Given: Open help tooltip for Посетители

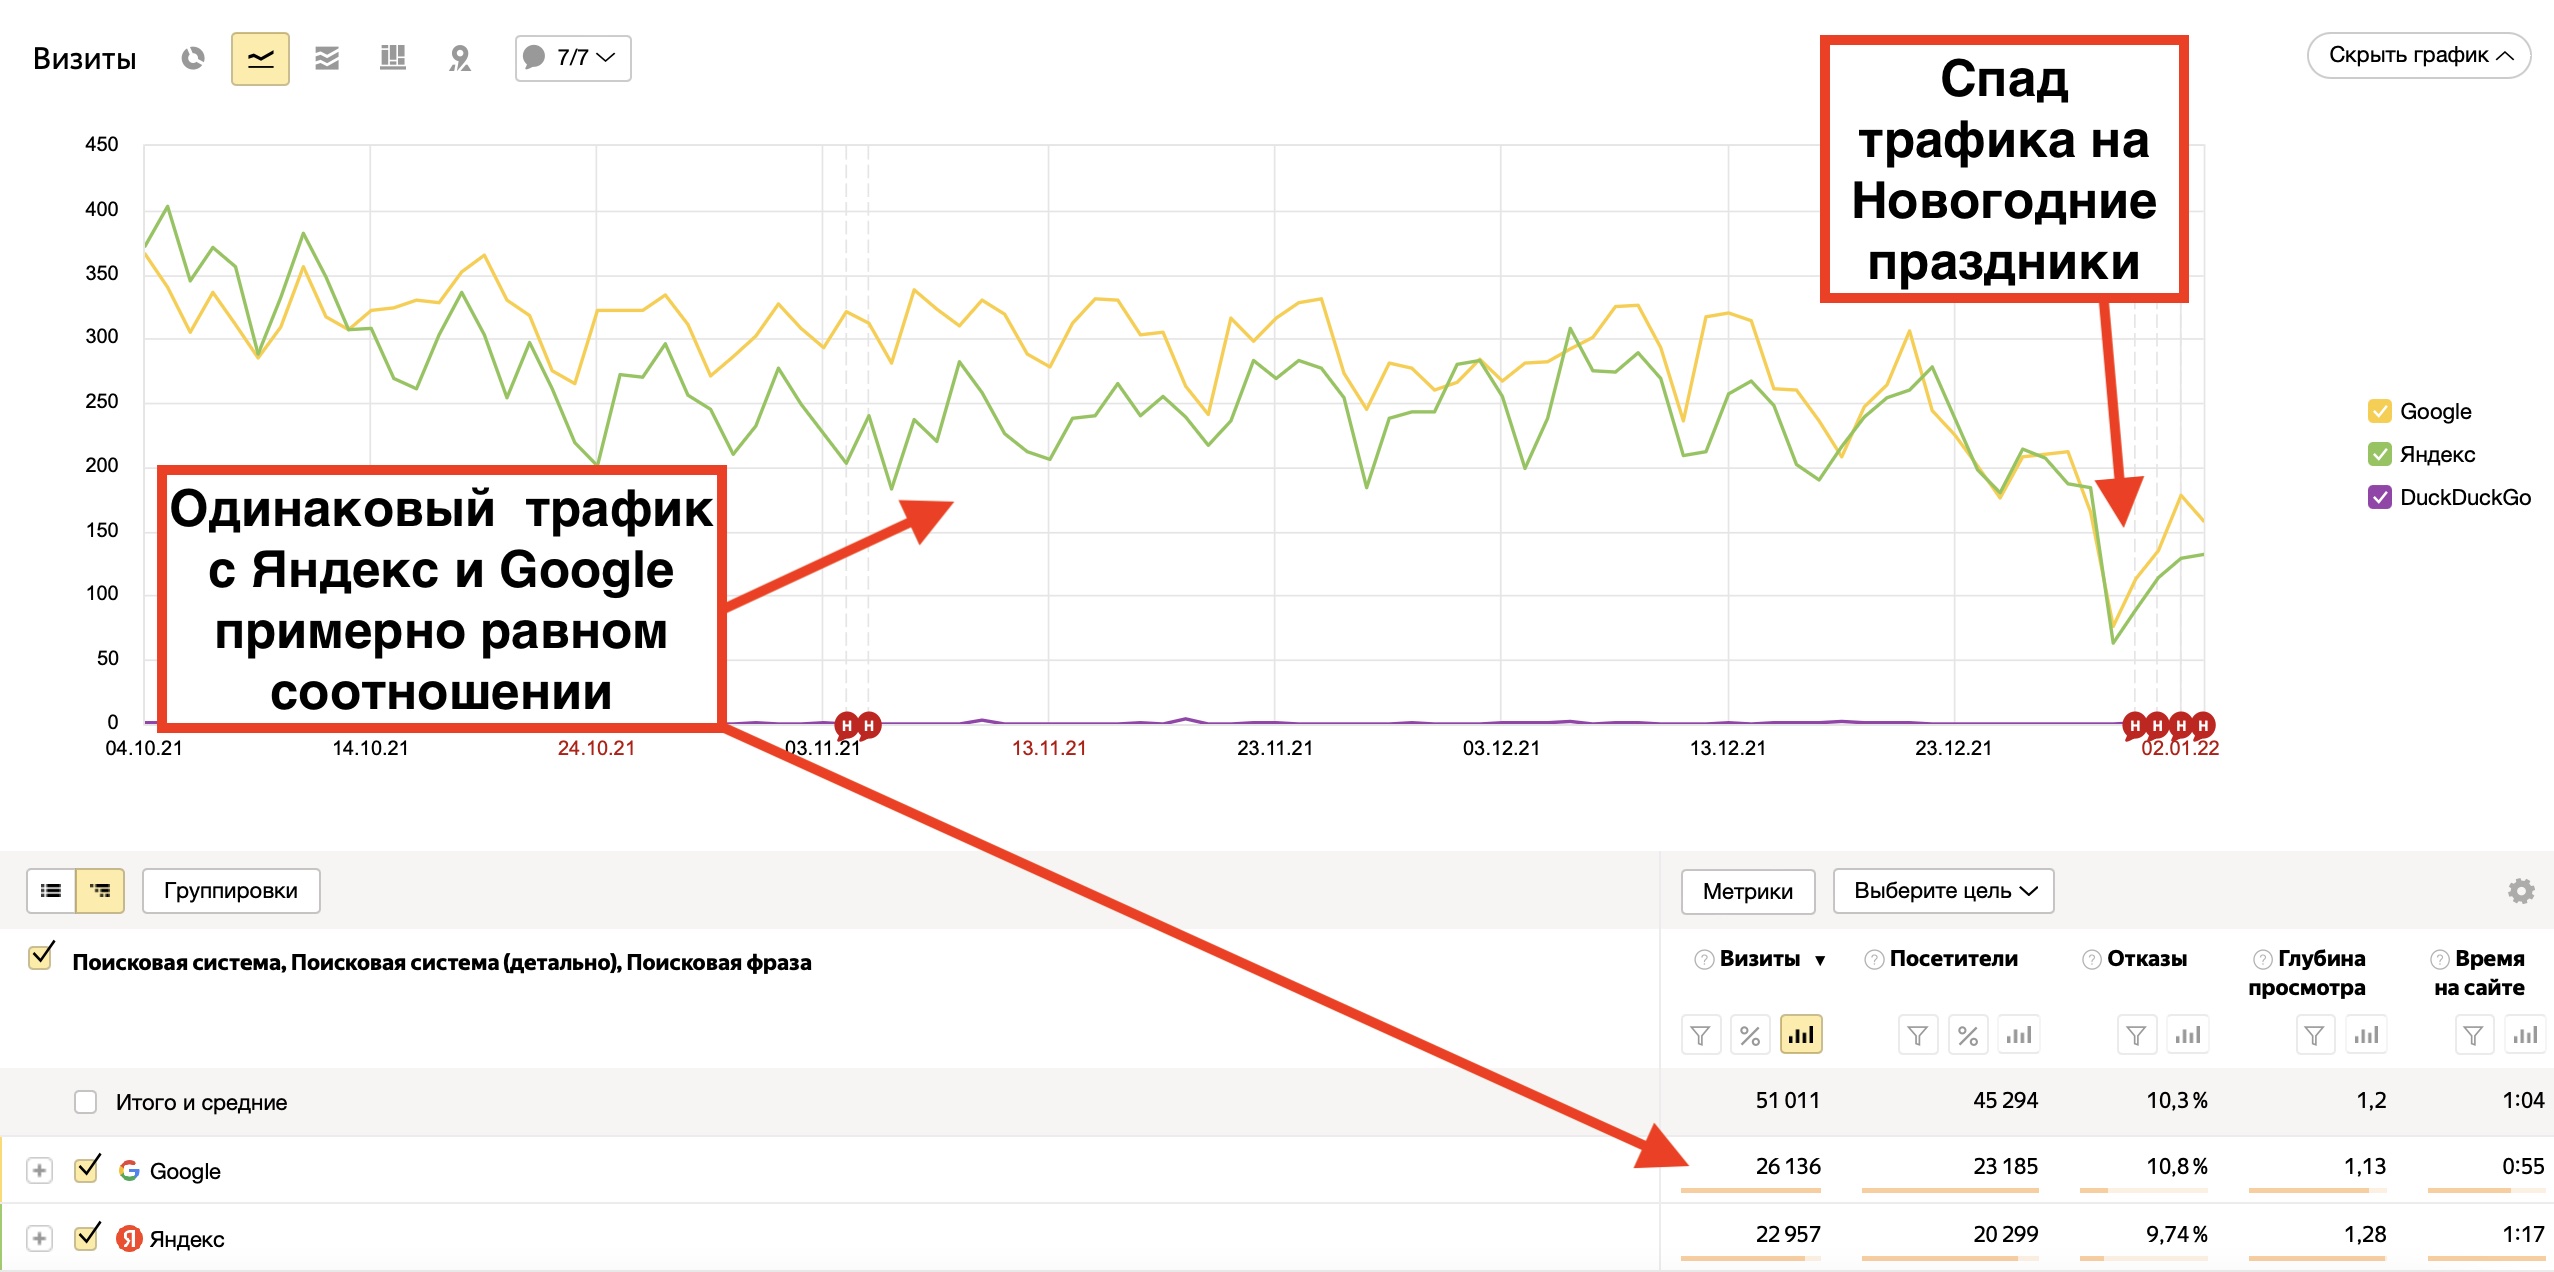Looking at the screenshot, I should tap(1874, 960).
